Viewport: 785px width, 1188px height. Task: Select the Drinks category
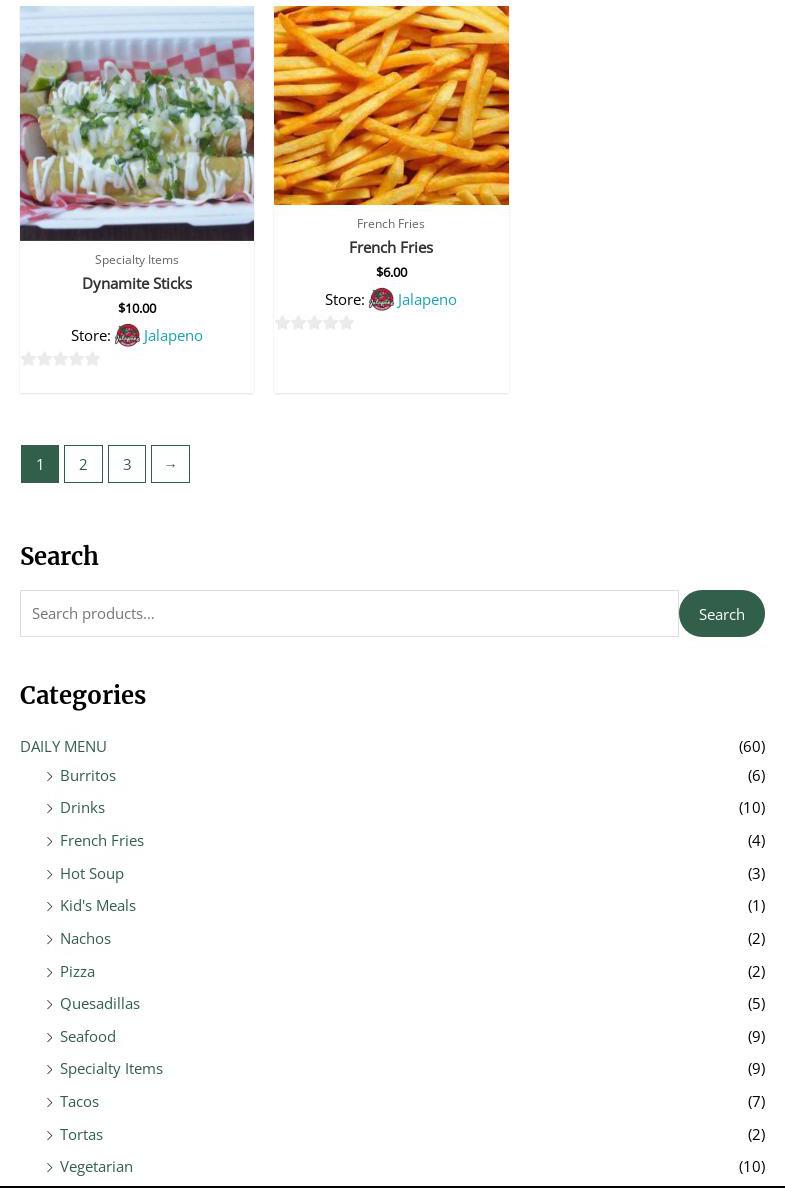pyautogui.click(x=82, y=807)
